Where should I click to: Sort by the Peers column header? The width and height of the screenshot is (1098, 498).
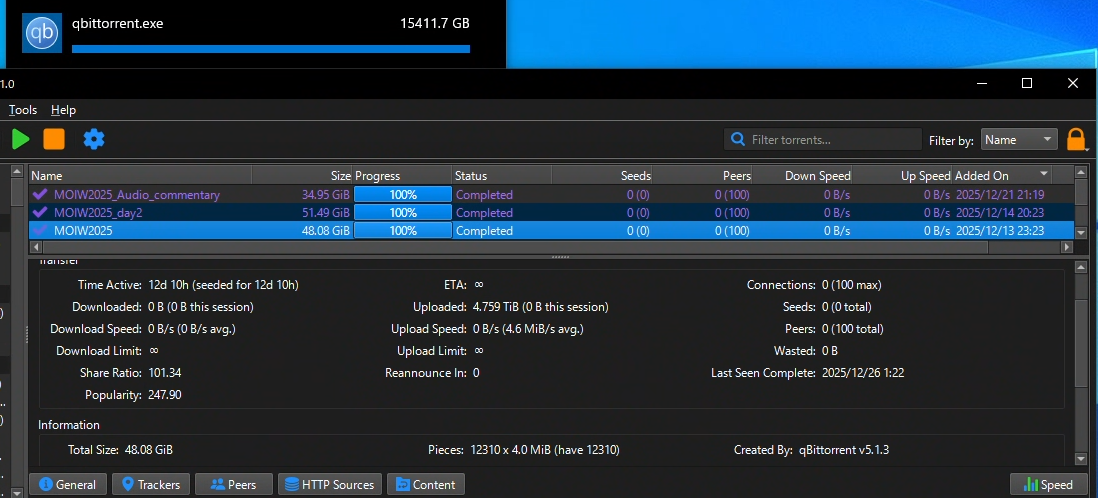[x=702, y=176]
